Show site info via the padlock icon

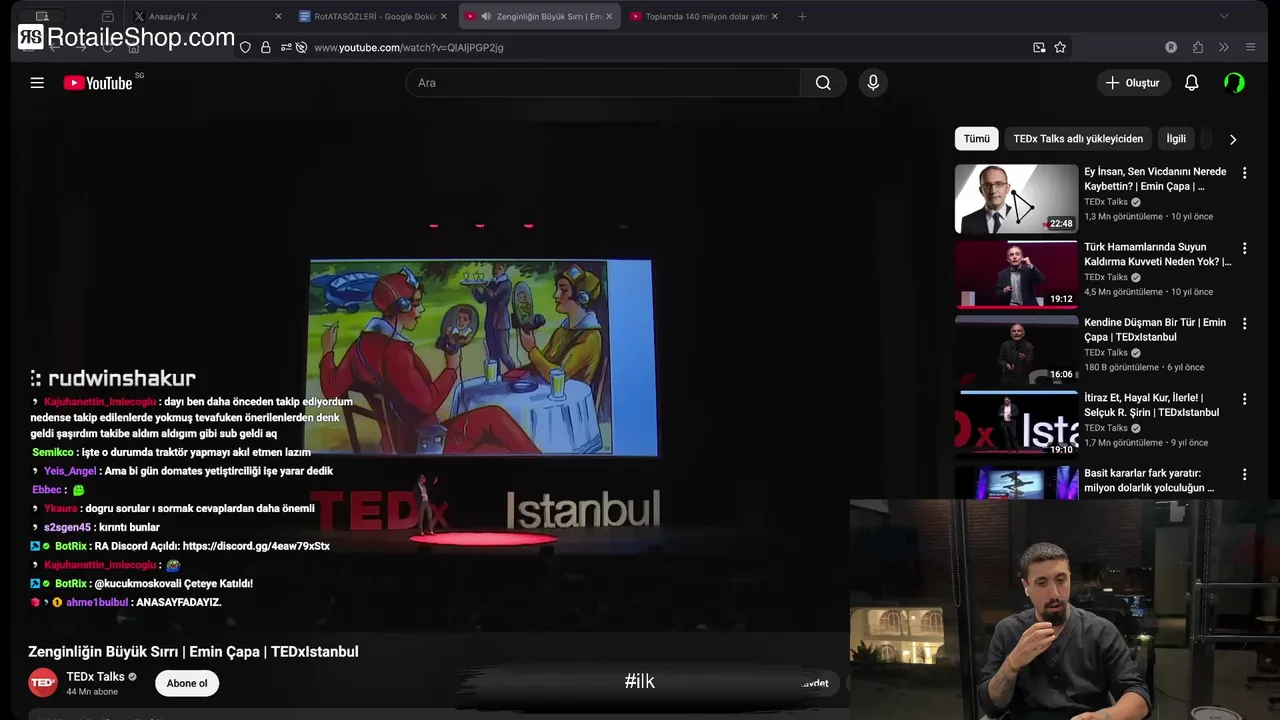[266, 47]
